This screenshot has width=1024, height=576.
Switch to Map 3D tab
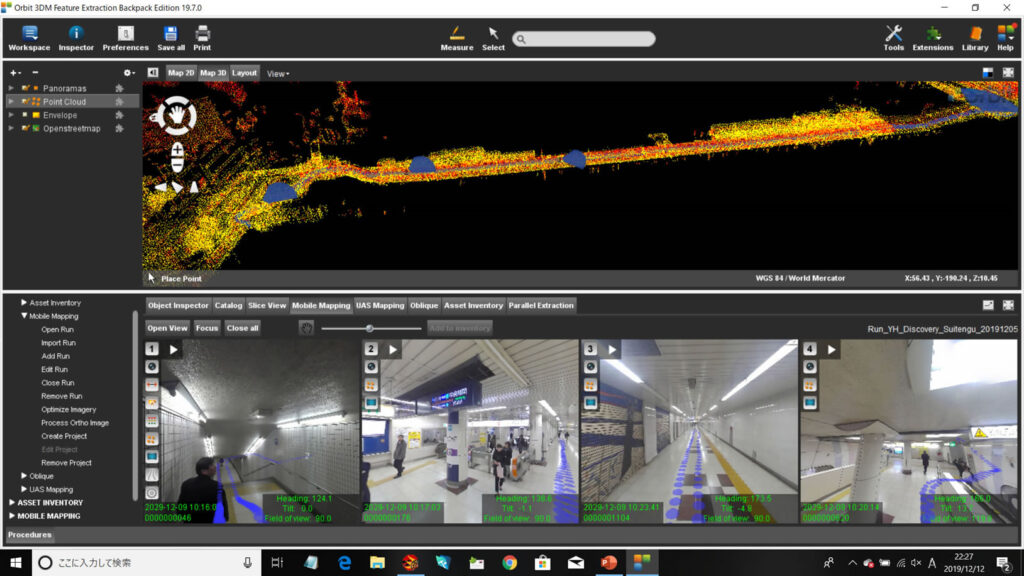(213, 73)
